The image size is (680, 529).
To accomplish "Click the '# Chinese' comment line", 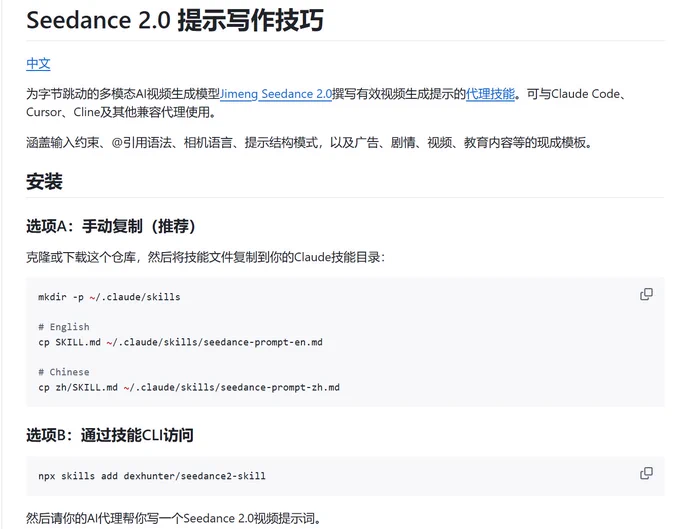I will point(64,372).
